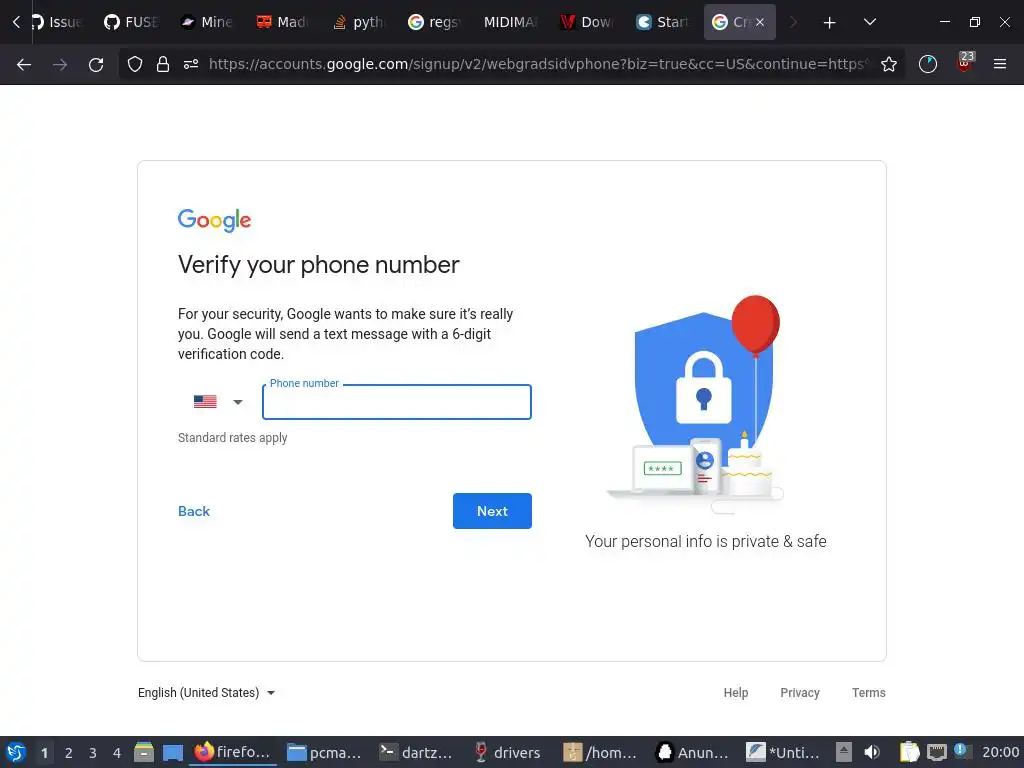This screenshot has height=768, width=1024.
Task: Click the address bar URL
Action: click(539, 64)
